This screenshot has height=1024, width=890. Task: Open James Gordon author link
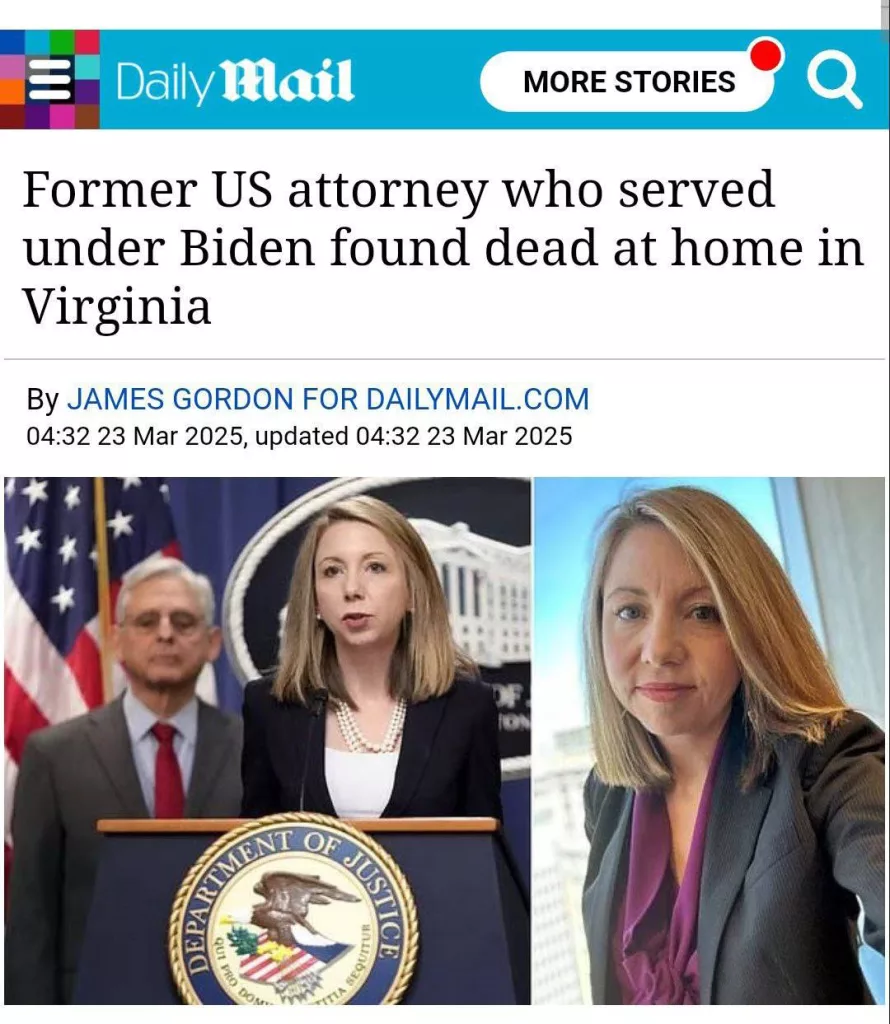click(180, 399)
